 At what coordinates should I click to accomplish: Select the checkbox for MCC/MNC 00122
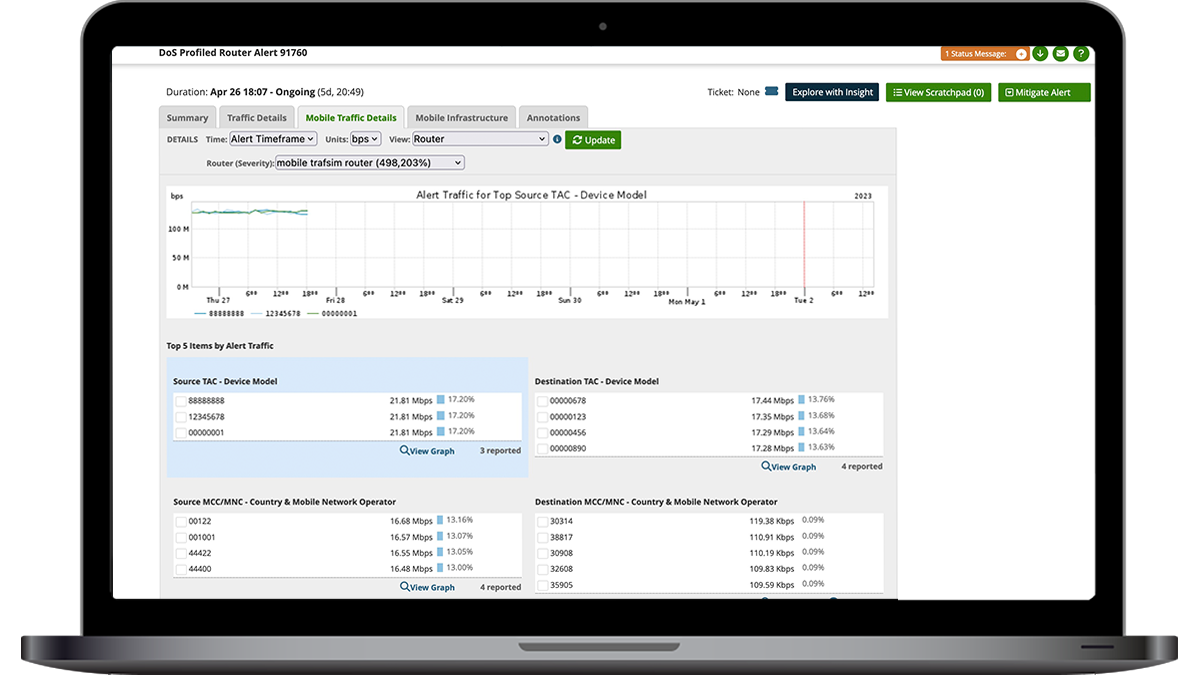coord(181,522)
